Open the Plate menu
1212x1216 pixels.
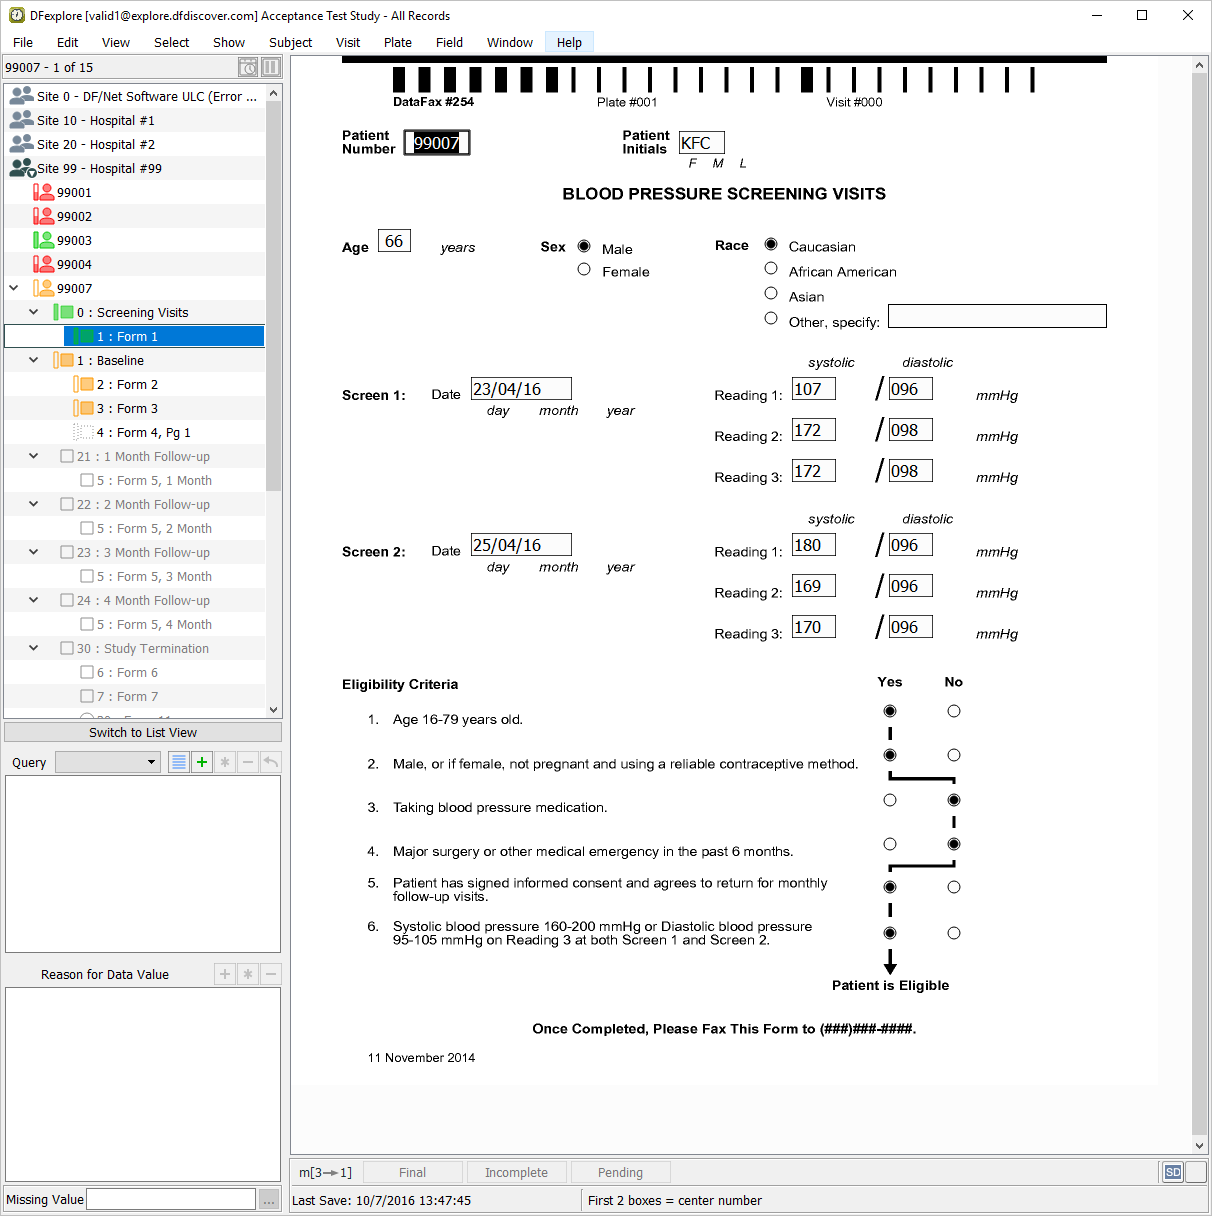click(397, 42)
